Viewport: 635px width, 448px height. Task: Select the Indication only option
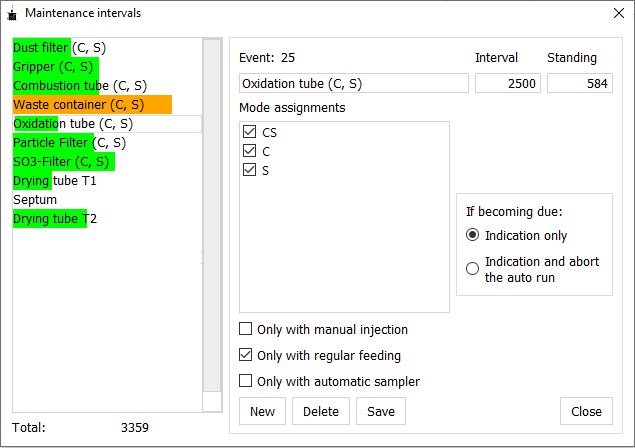[473, 235]
